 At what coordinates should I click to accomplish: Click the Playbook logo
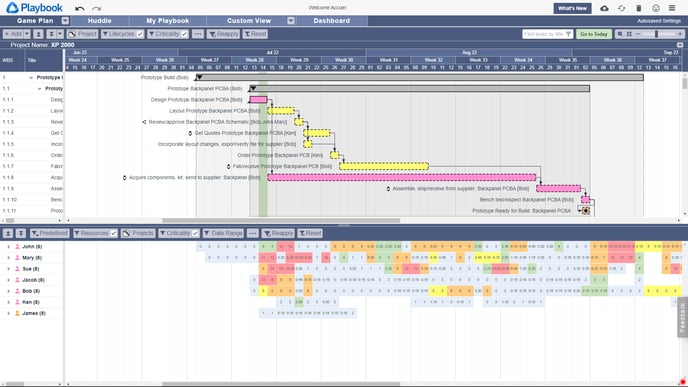34,7
